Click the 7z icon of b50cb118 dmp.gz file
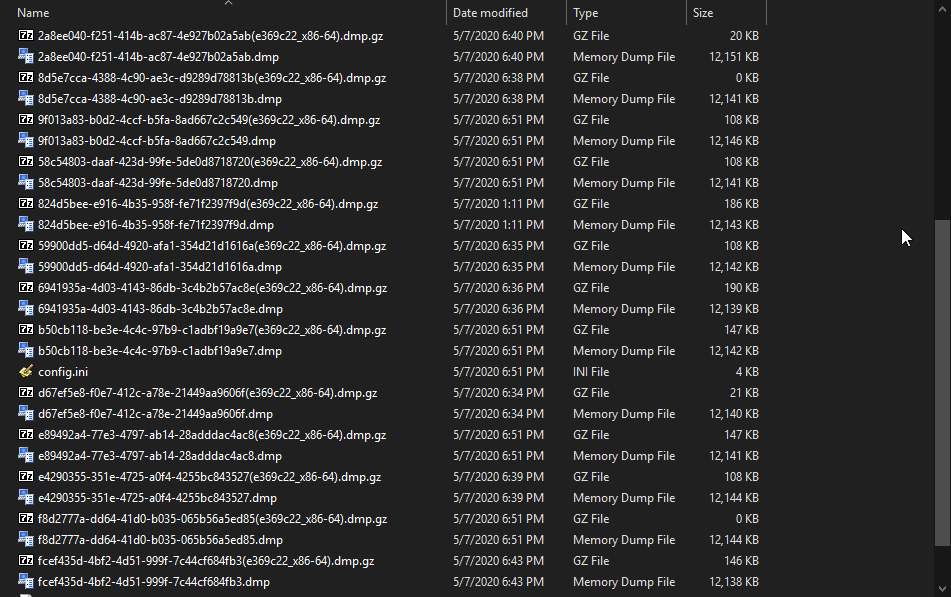This screenshot has height=597, width=951. [25, 329]
